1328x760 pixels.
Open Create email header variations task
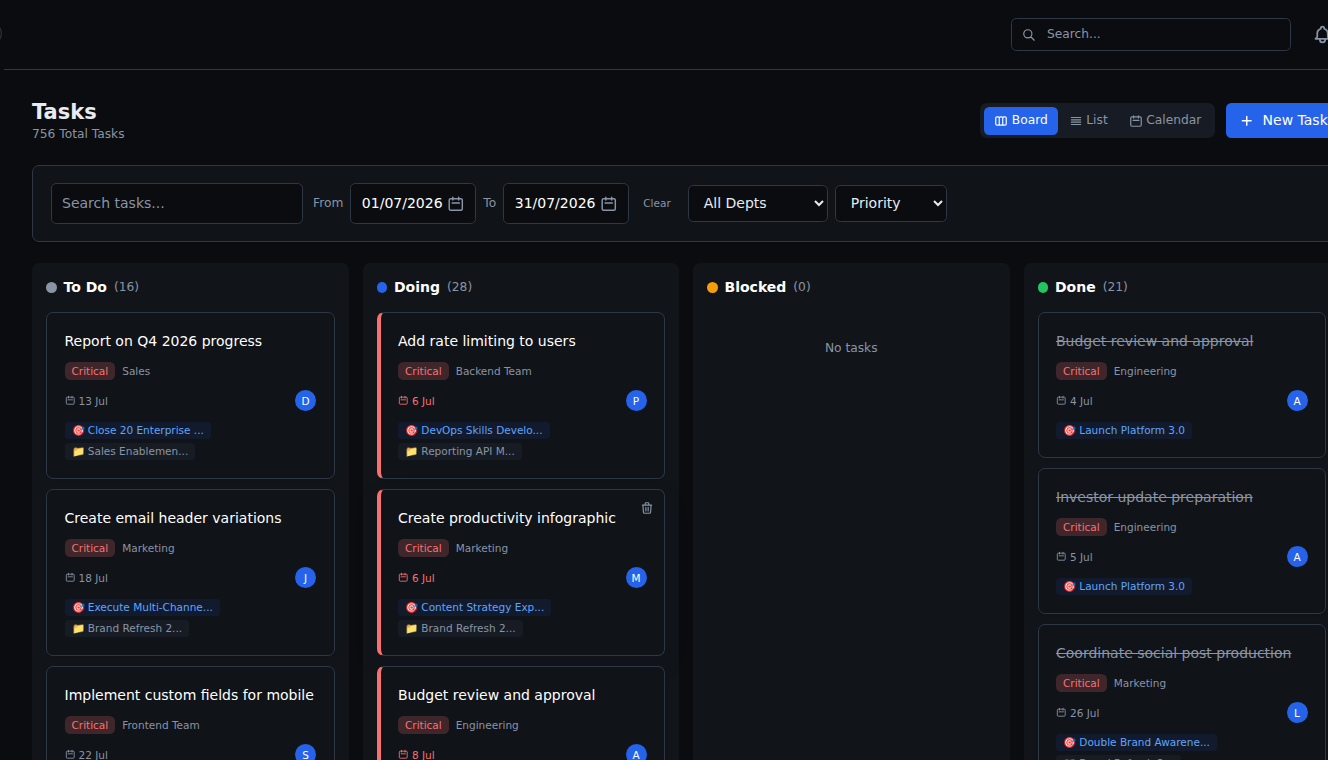tap(173, 518)
